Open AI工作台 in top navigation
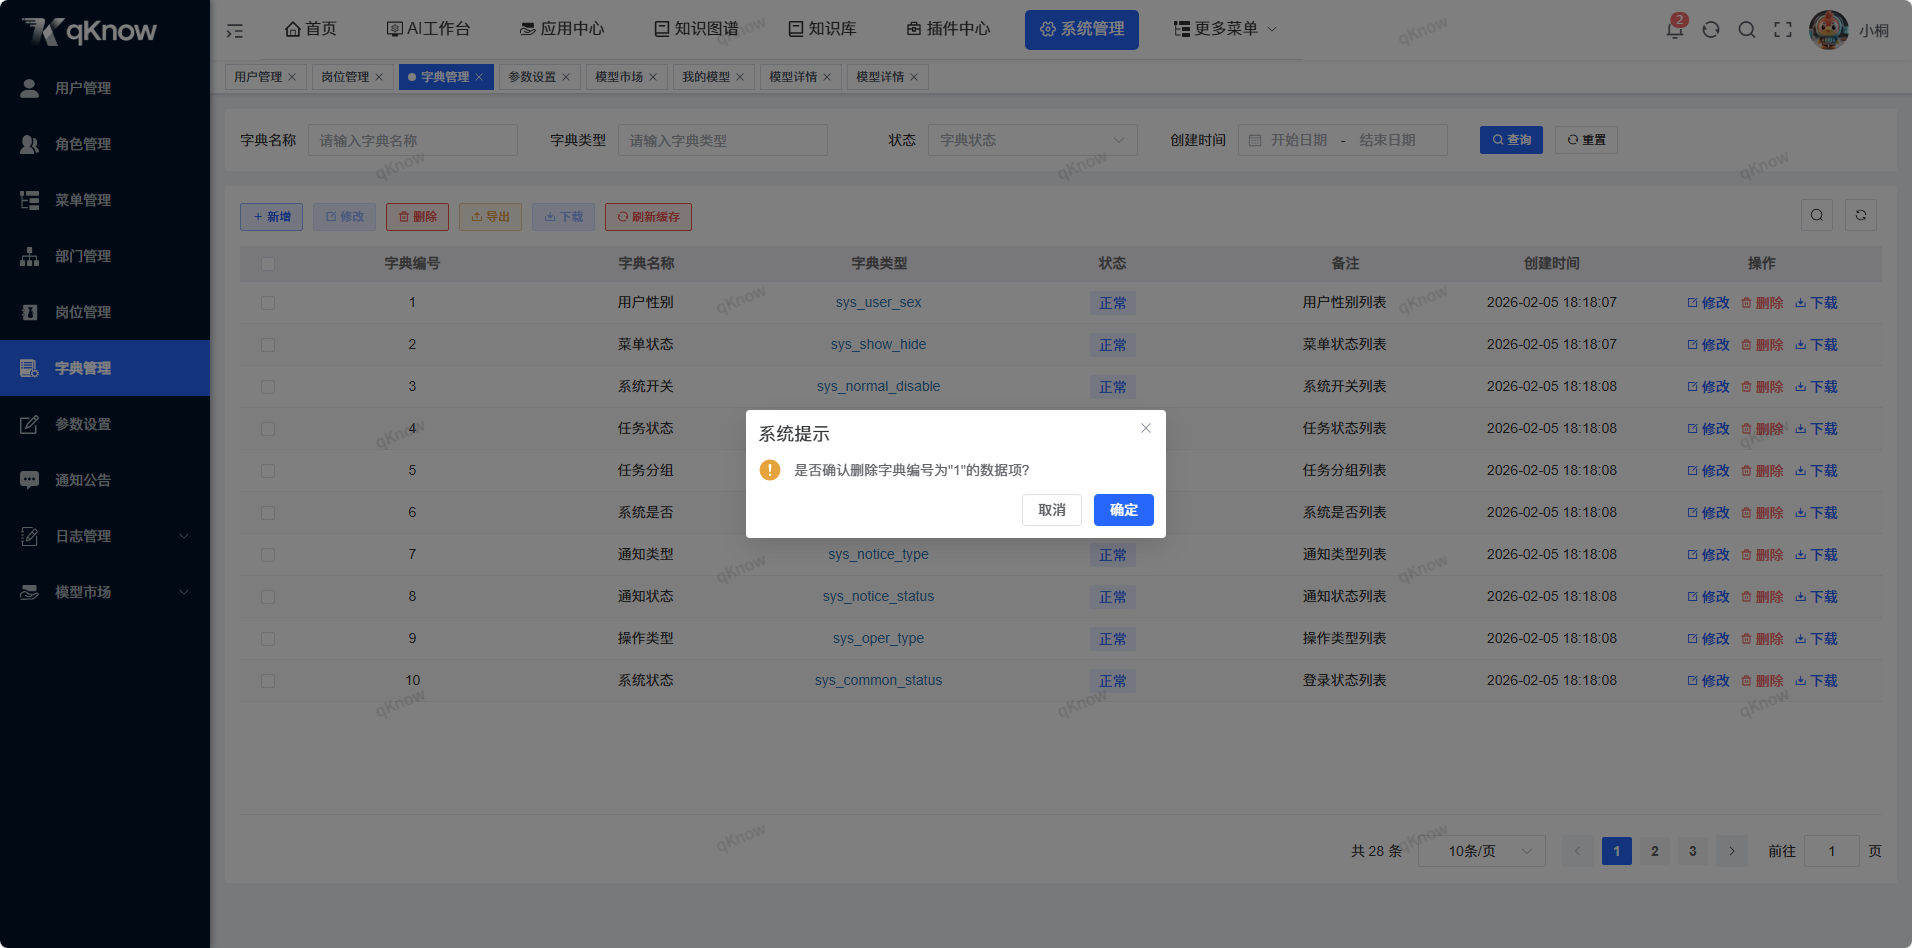Viewport: 1912px width, 948px height. tap(428, 29)
